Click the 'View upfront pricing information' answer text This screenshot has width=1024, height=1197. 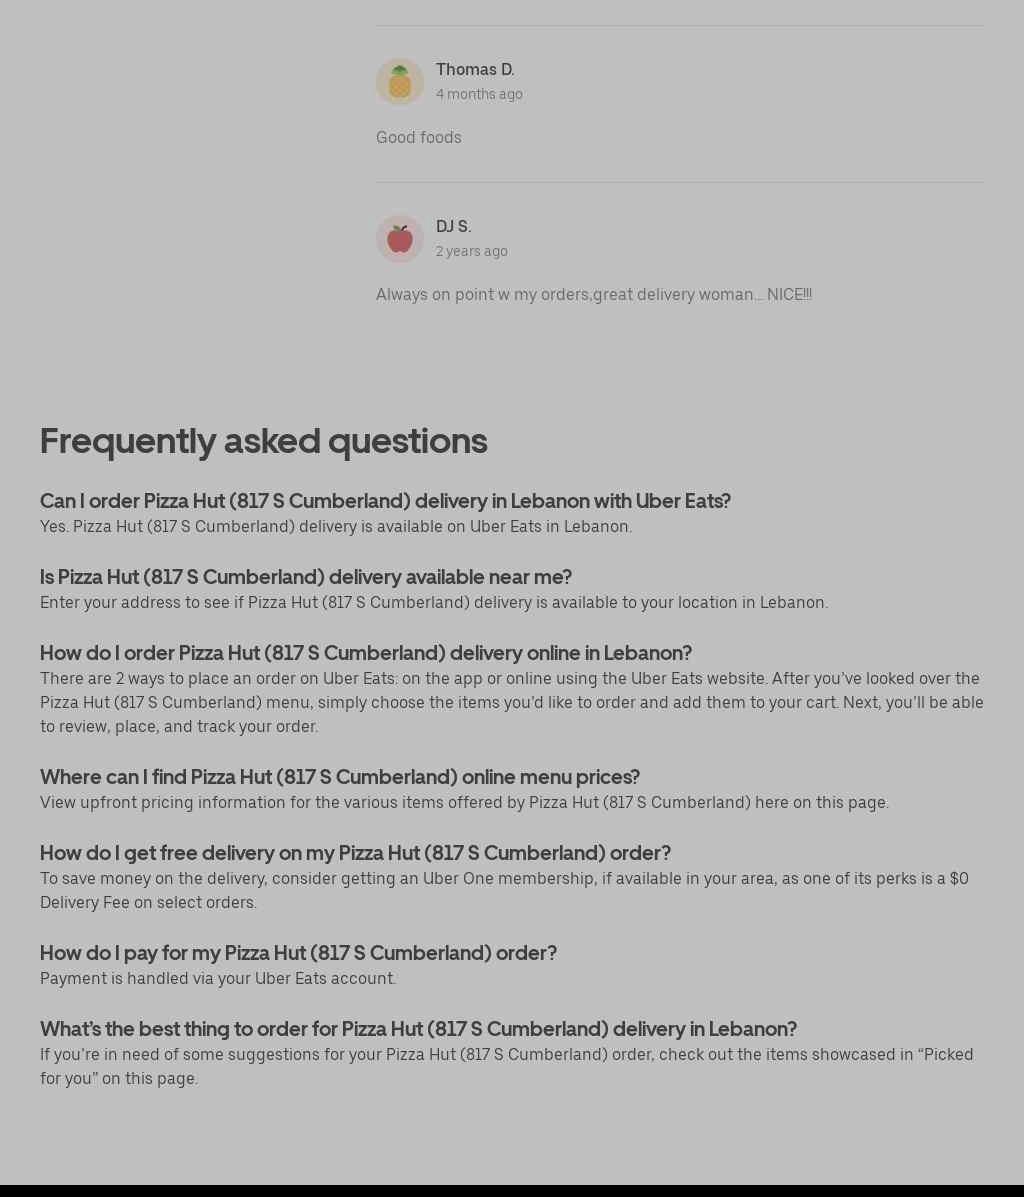pos(464,802)
